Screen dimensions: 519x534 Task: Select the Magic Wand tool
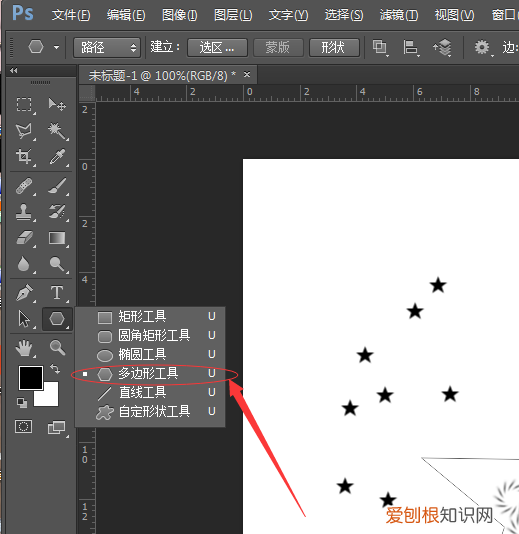click(x=57, y=130)
